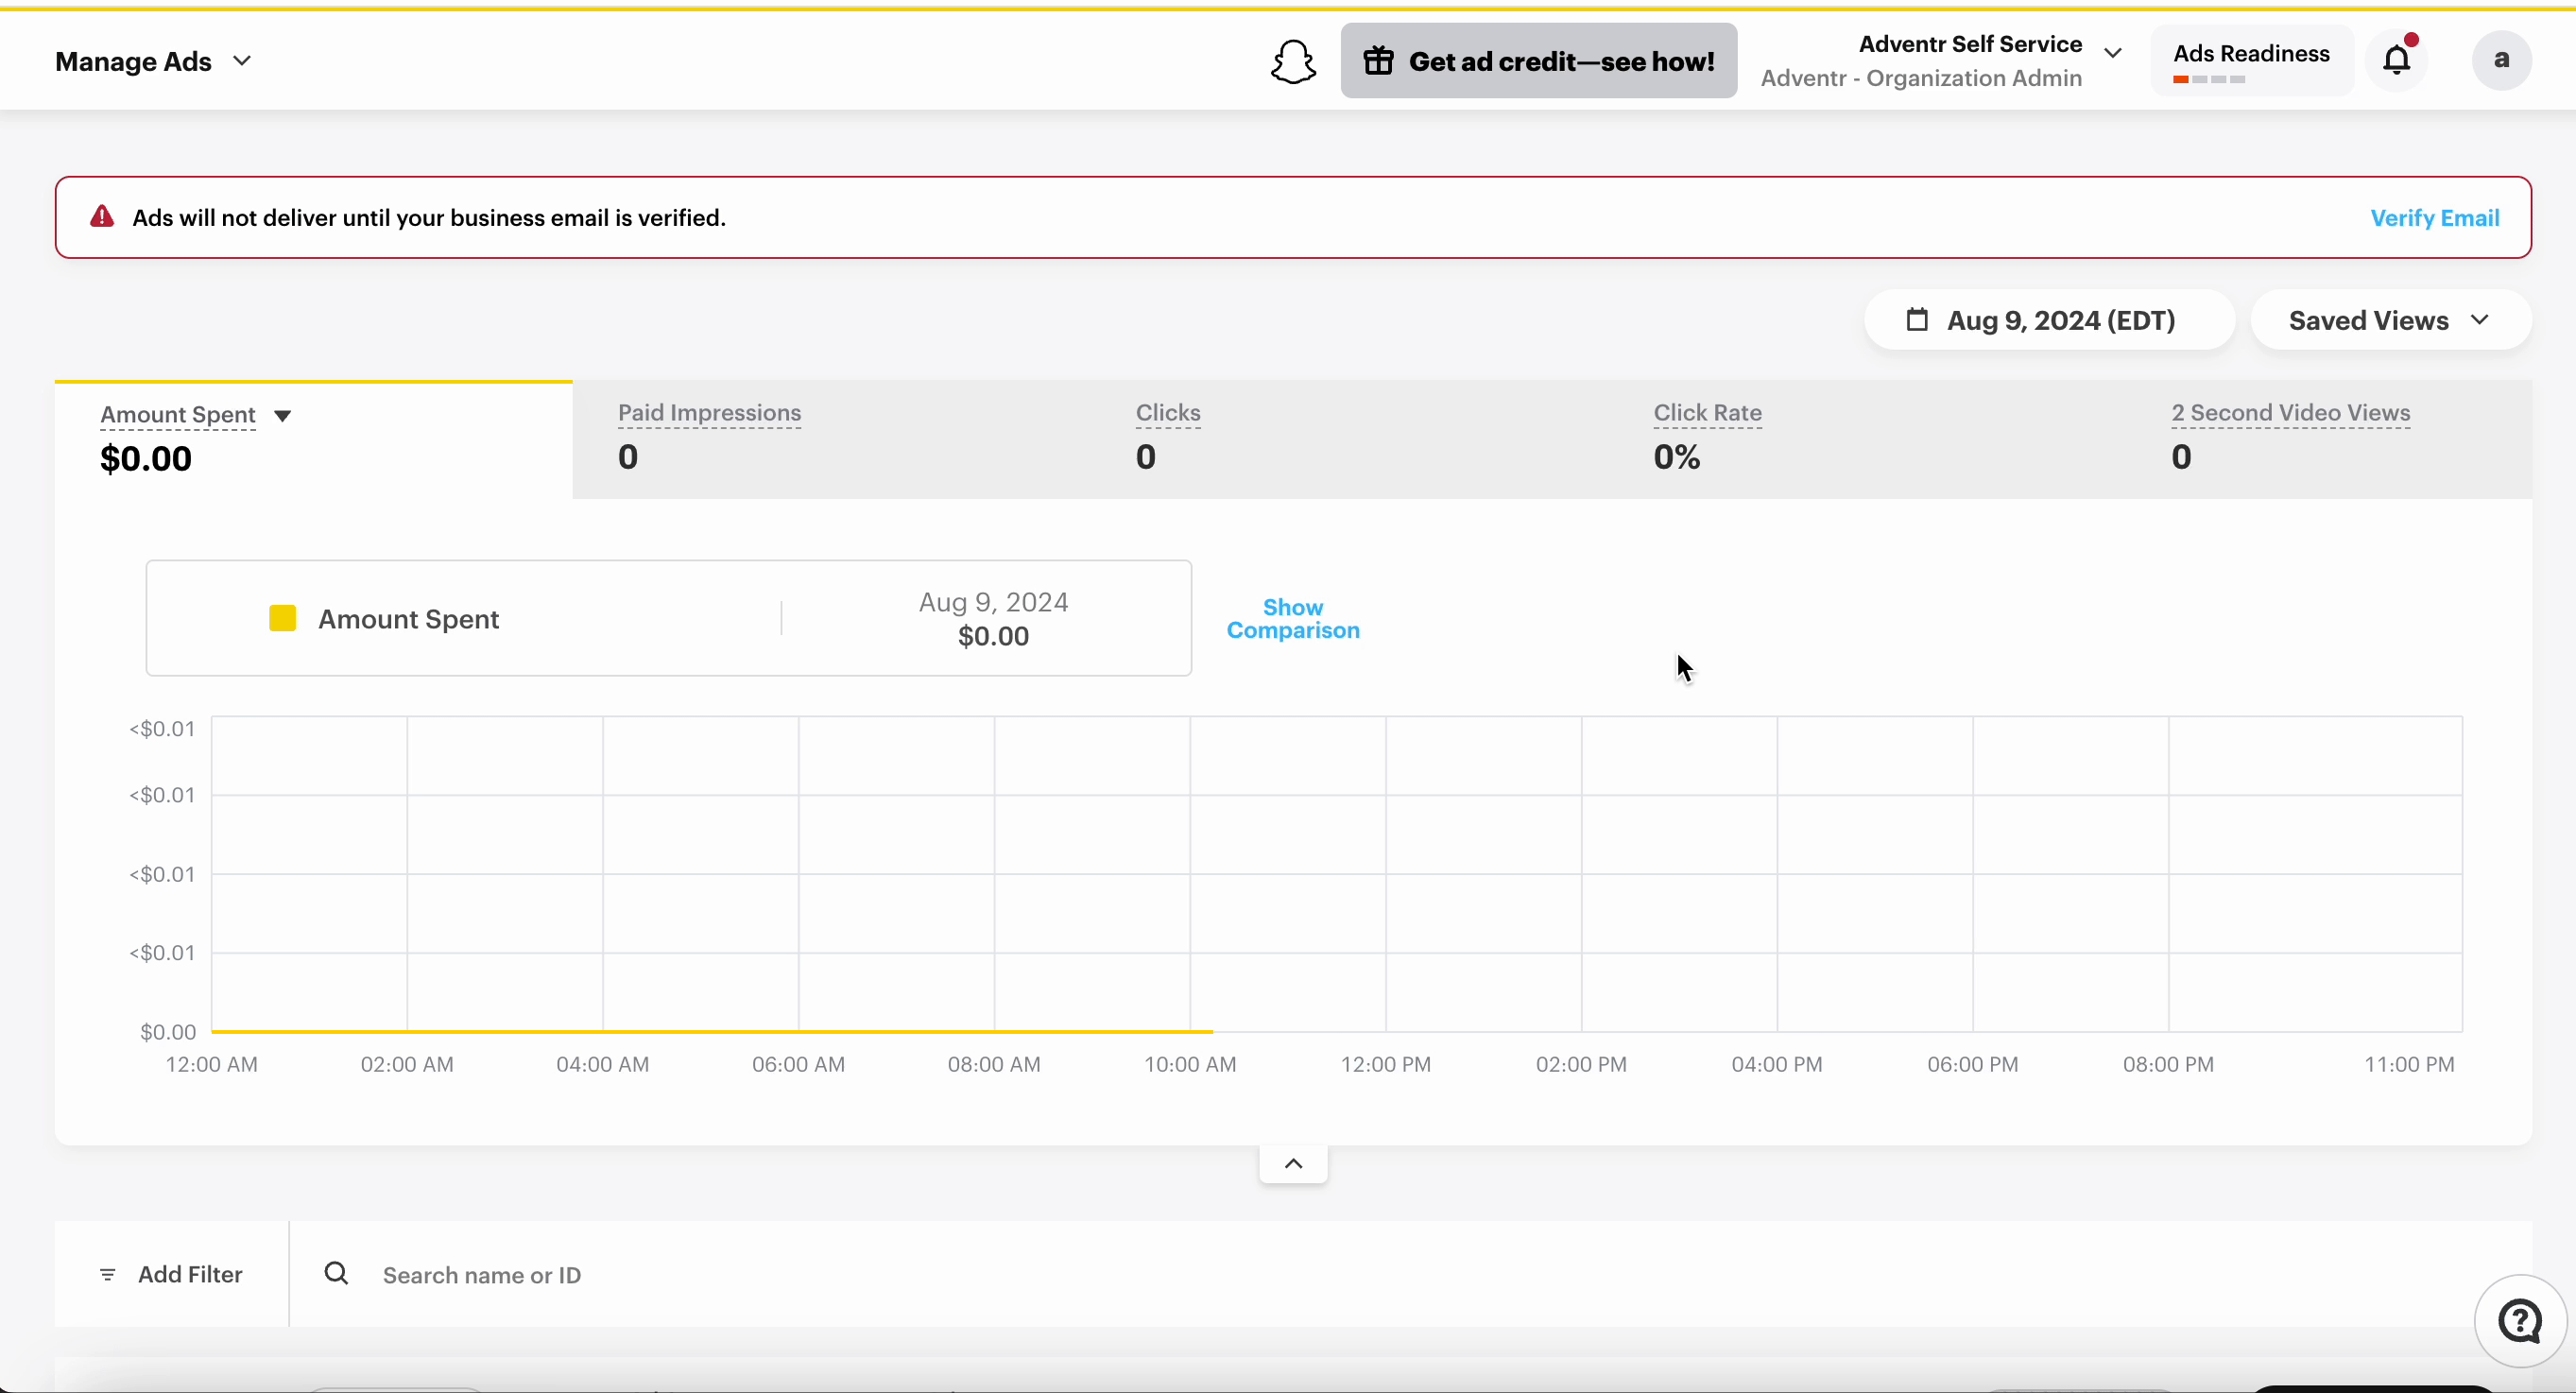Image resolution: width=2576 pixels, height=1393 pixels.
Task: Click the search magnifier icon
Action: click(x=336, y=1273)
